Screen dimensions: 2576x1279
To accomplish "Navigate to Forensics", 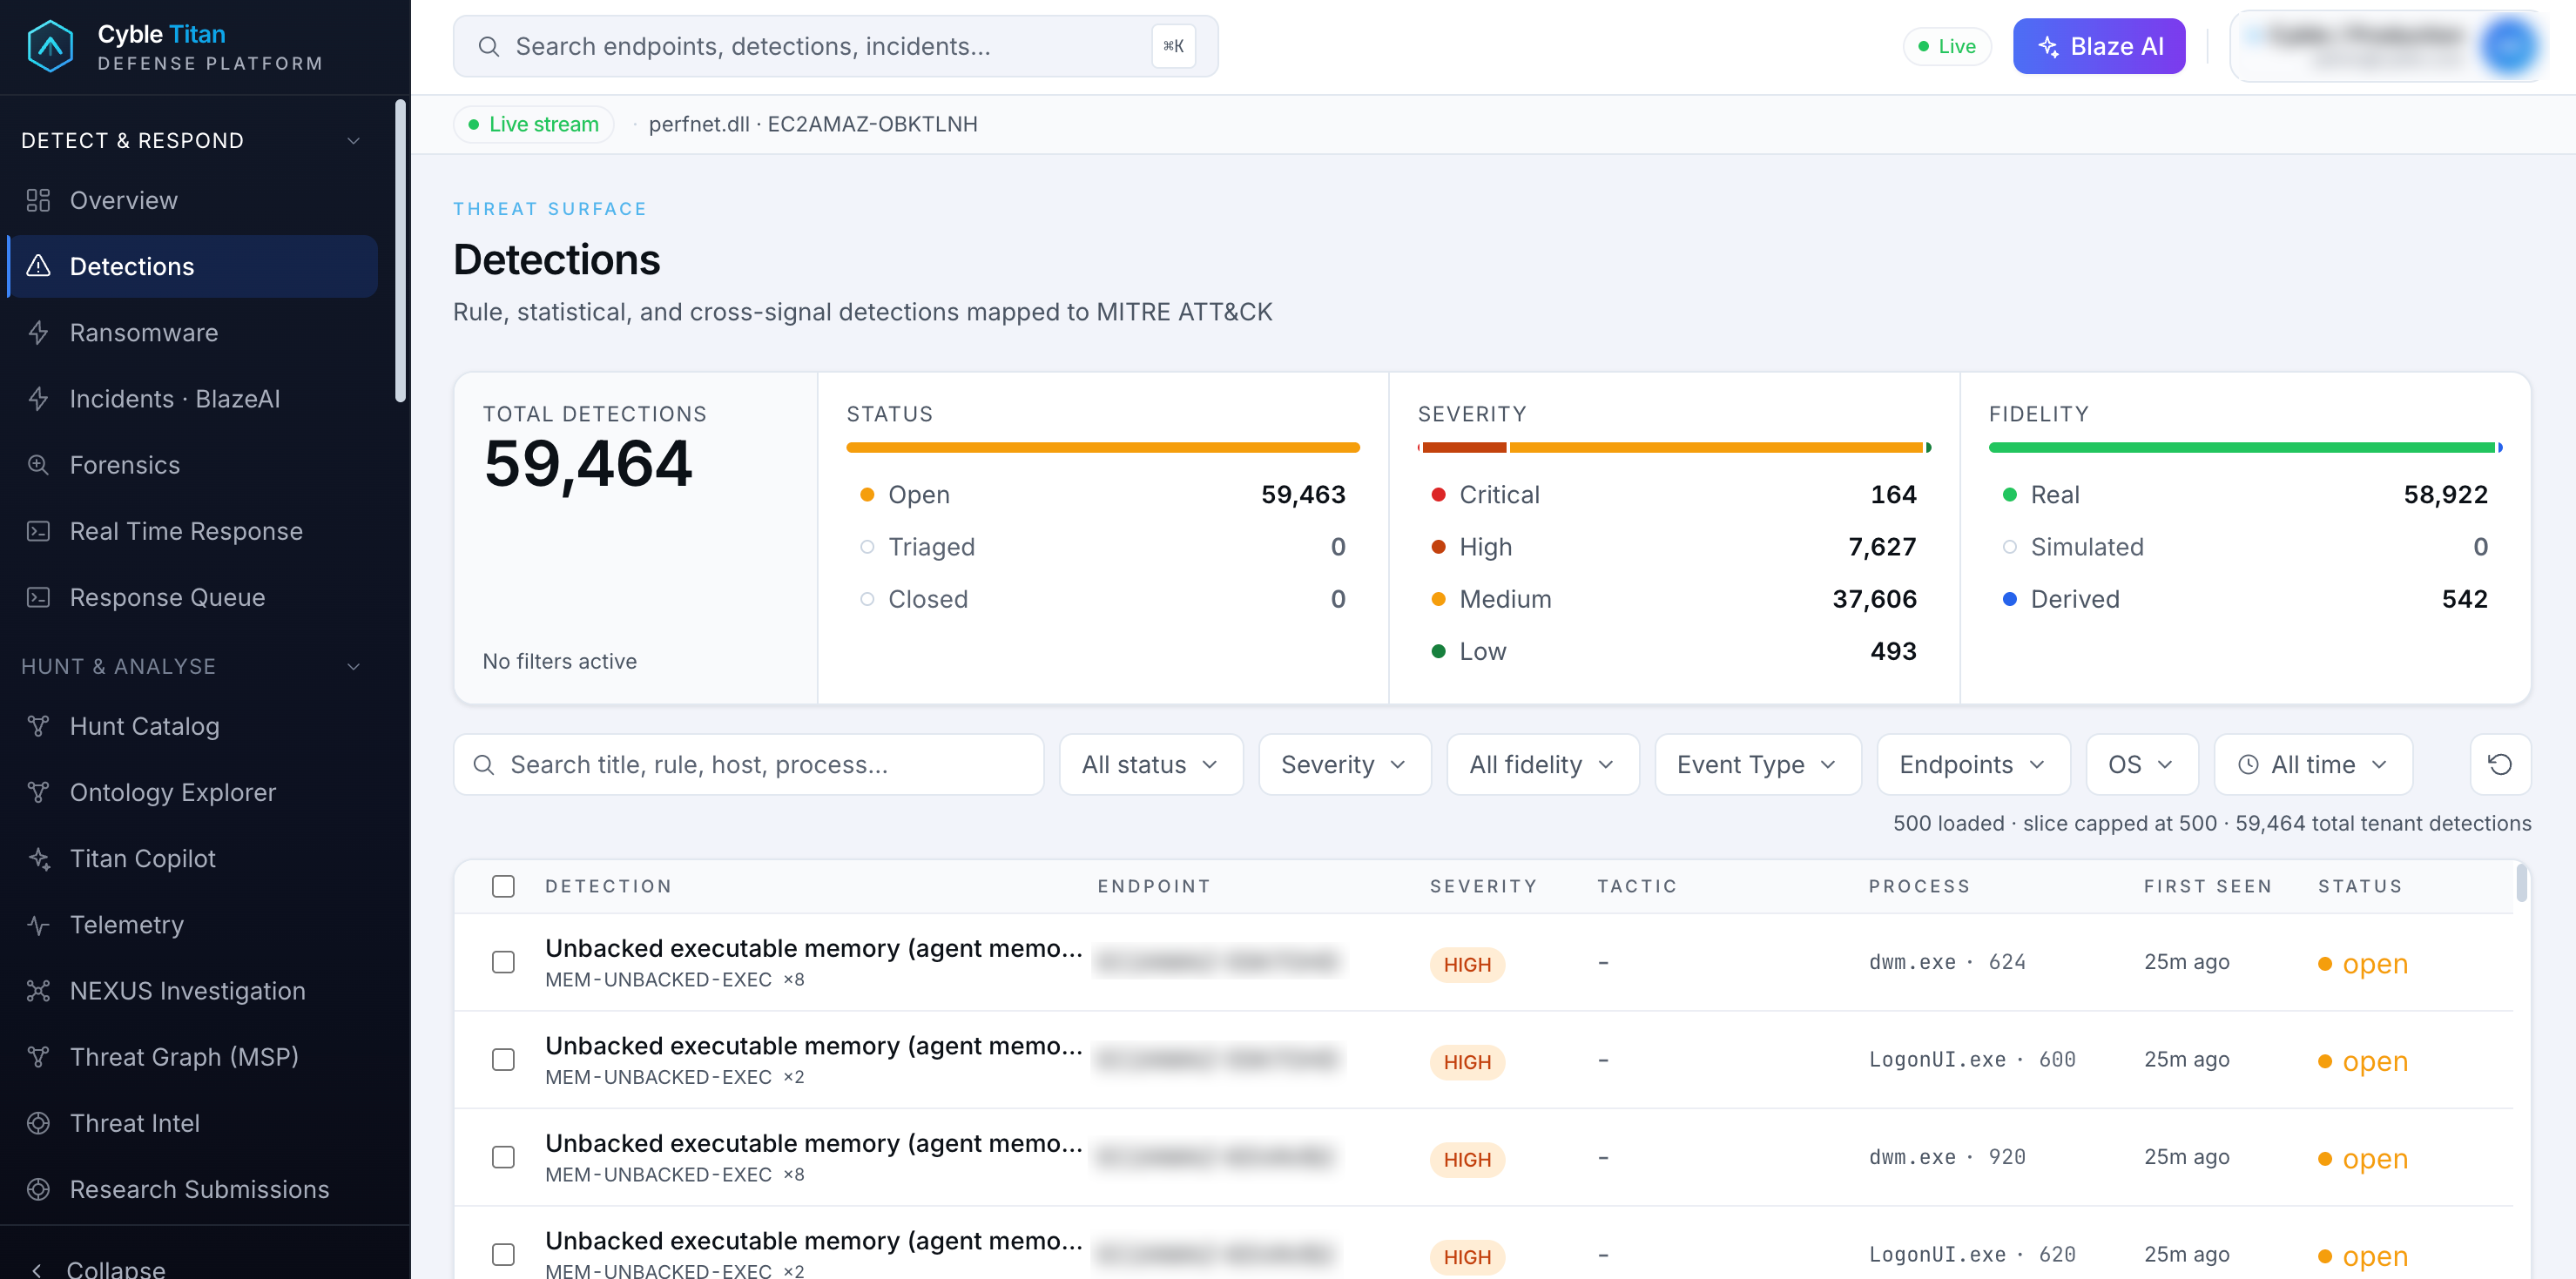I will click(x=192, y=464).
